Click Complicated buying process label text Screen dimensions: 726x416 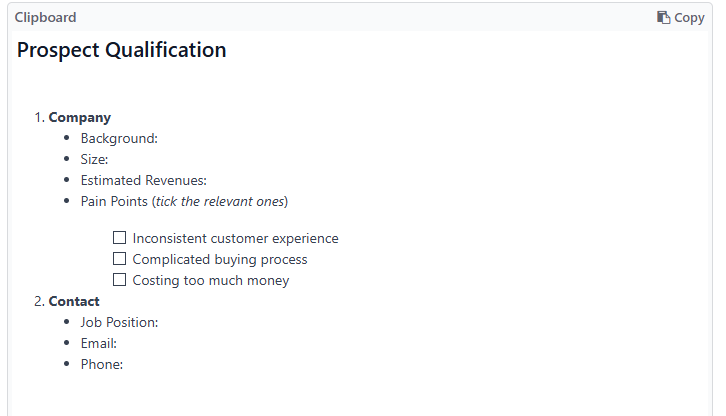pyautogui.click(x=220, y=259)
